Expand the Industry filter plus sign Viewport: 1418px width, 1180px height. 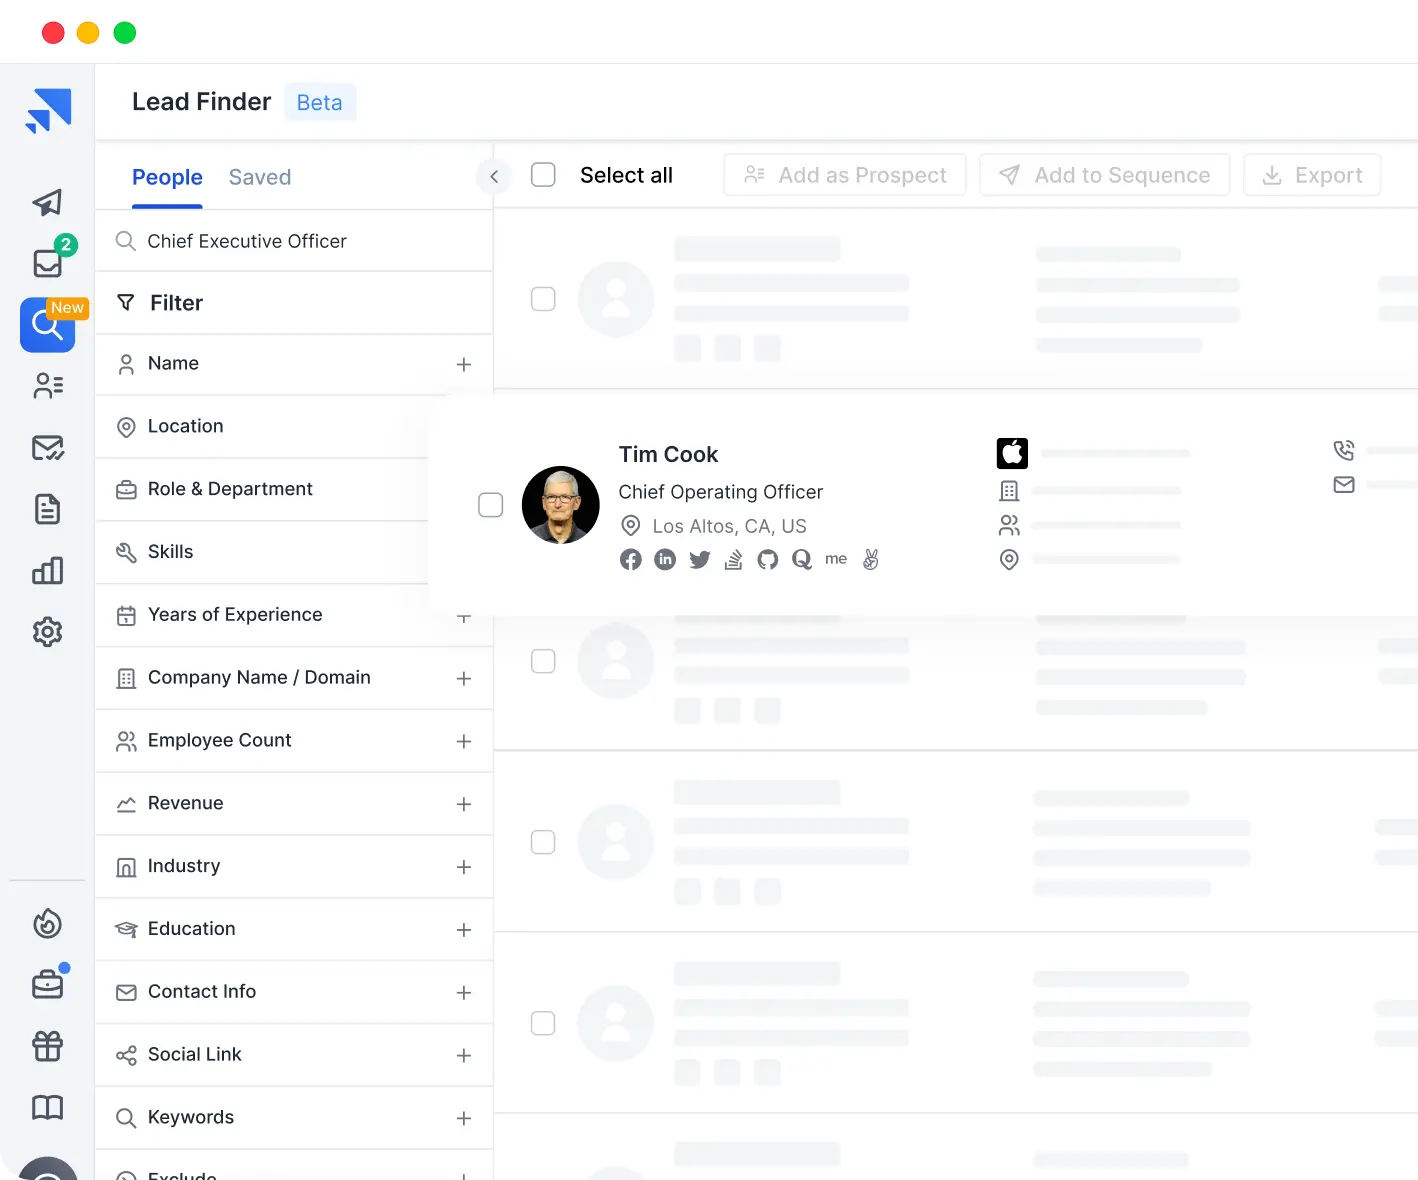pyautogui.click(x=463, y=867)
